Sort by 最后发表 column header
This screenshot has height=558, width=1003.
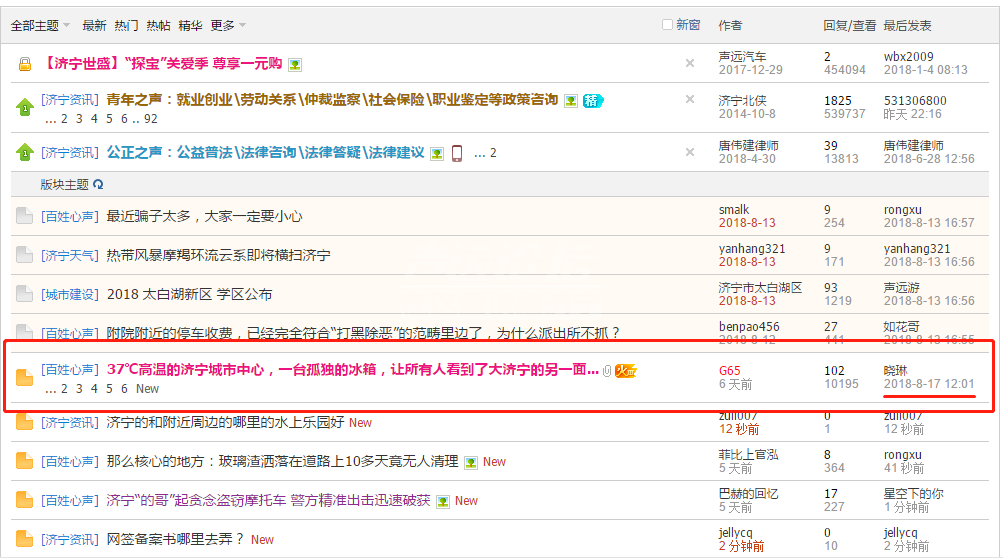(x=907, y=26)
